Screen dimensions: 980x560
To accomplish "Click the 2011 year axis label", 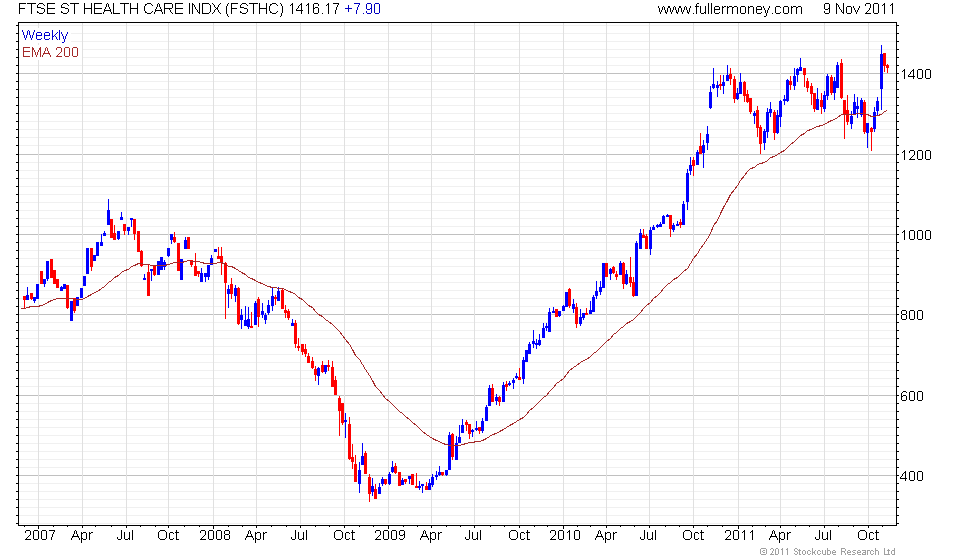I will click(739, 536).
